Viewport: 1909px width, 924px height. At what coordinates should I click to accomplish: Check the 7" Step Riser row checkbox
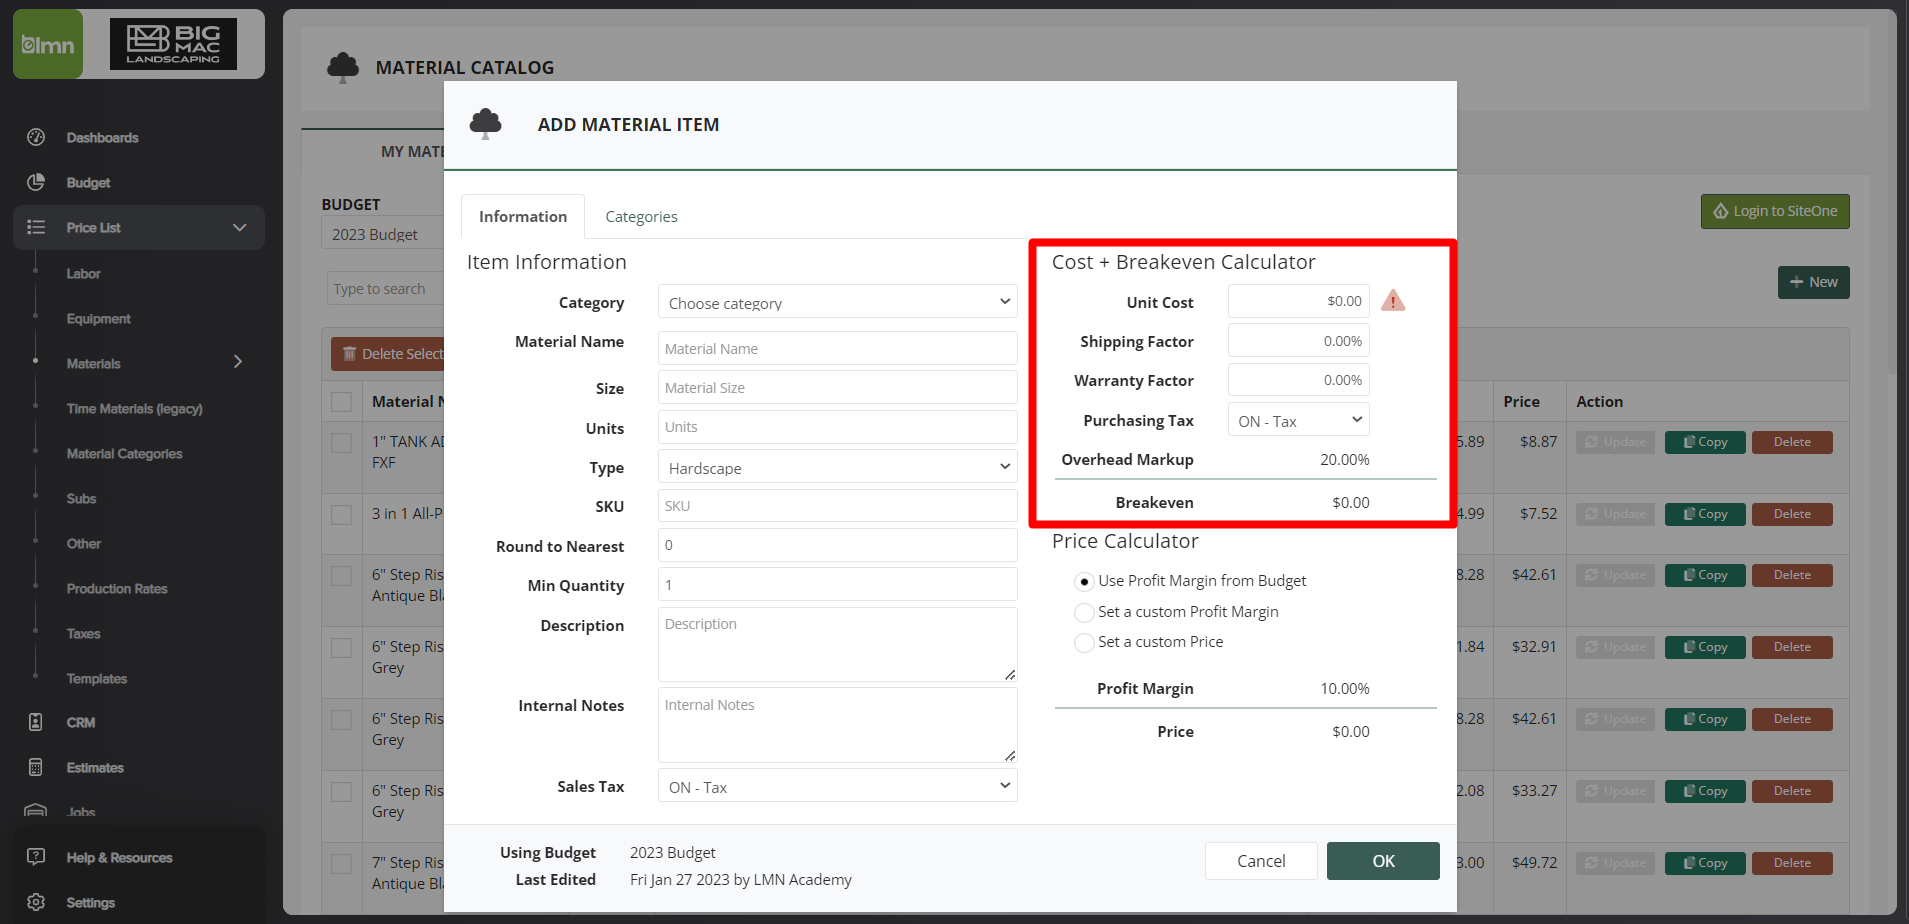pos(342,864)
